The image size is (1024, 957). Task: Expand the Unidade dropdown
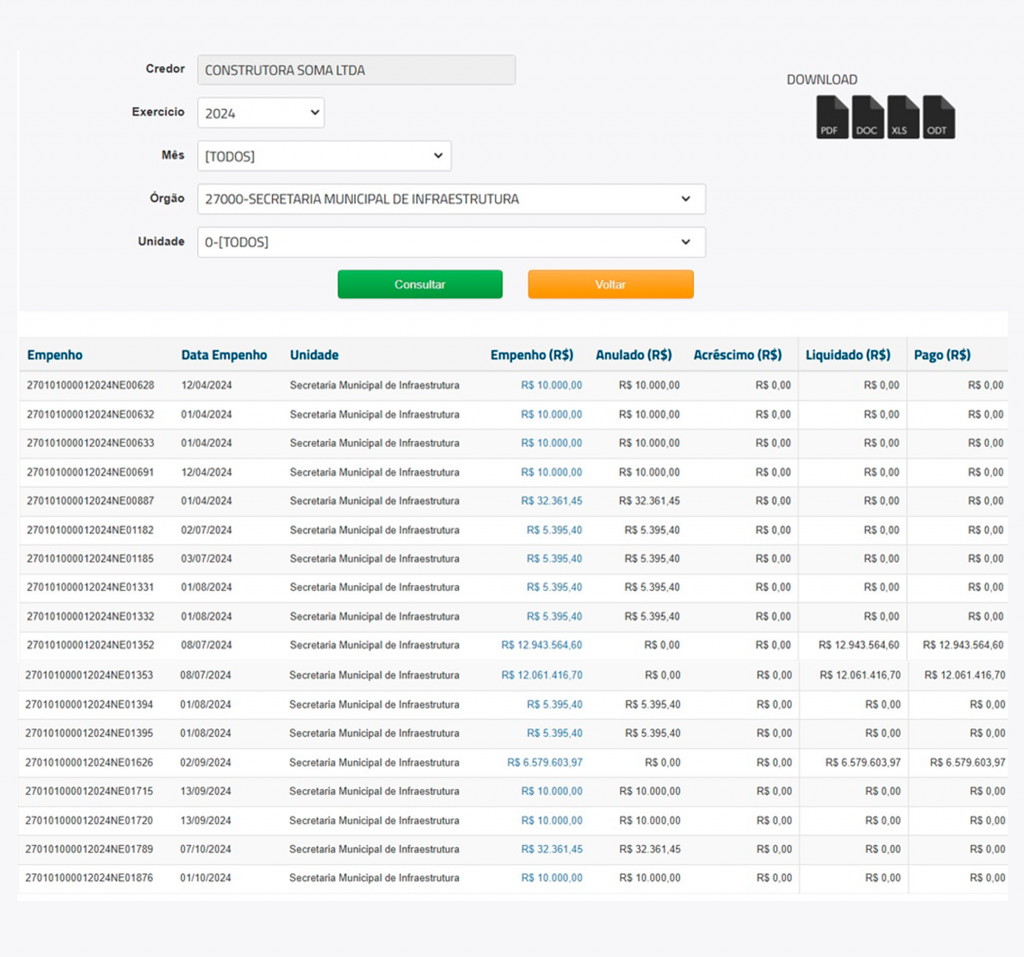(451, 242)
